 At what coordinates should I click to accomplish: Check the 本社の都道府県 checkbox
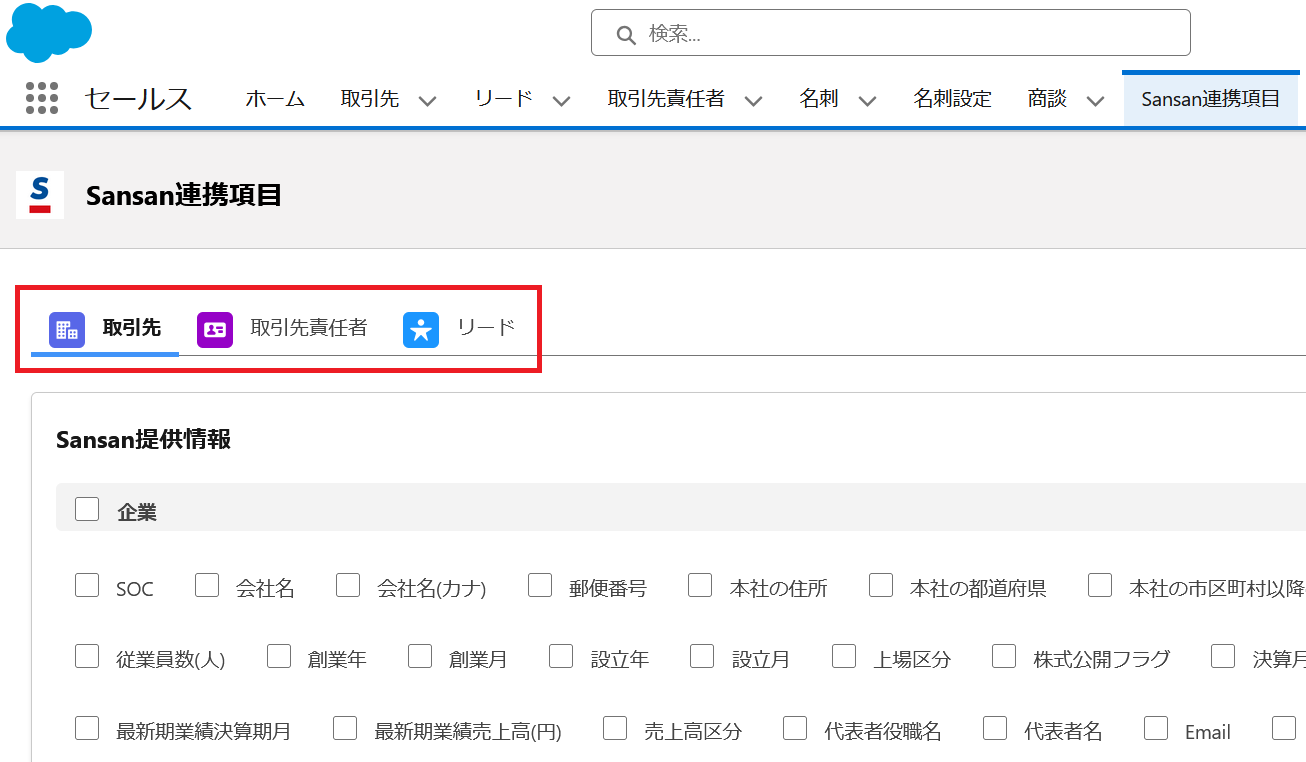[x=881, y=585]
